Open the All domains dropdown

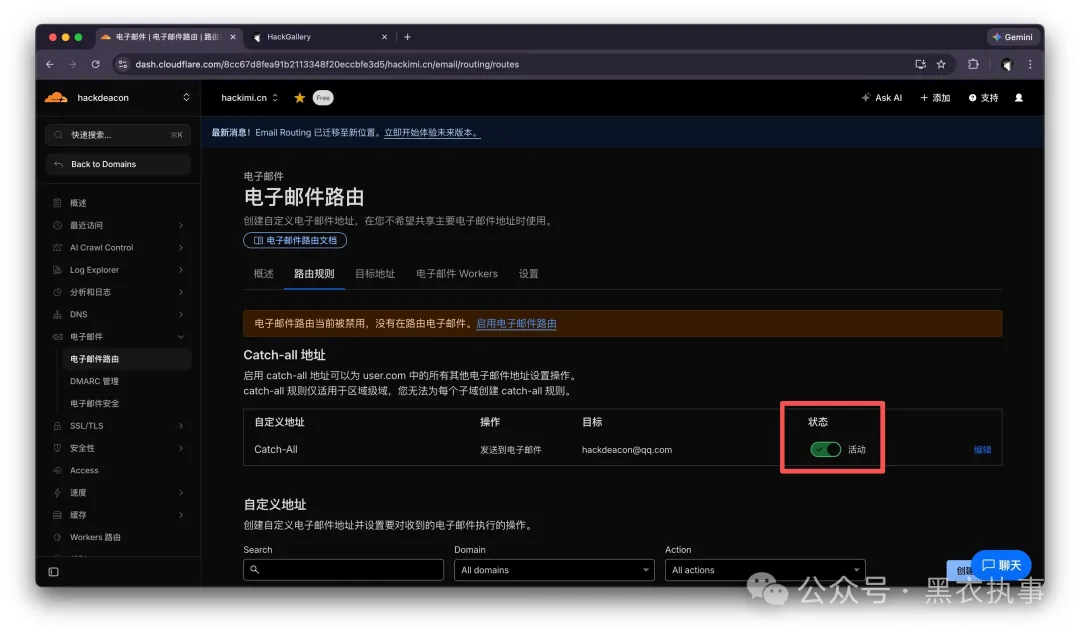[x=554, y=570]
